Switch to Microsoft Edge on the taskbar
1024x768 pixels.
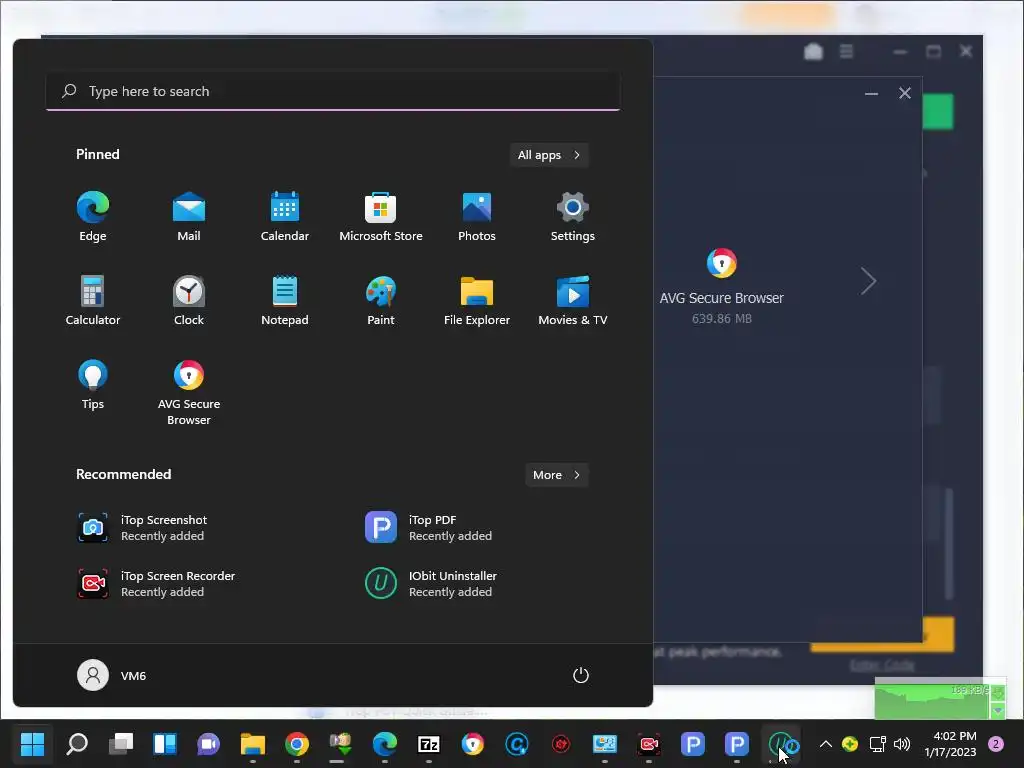point(385,743)
